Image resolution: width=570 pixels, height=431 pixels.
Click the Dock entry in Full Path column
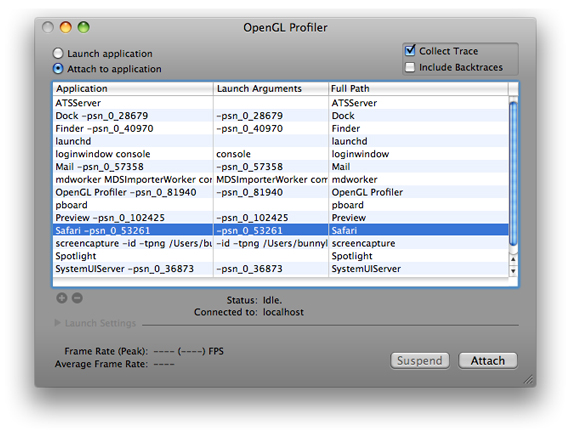tap(418, 116)
